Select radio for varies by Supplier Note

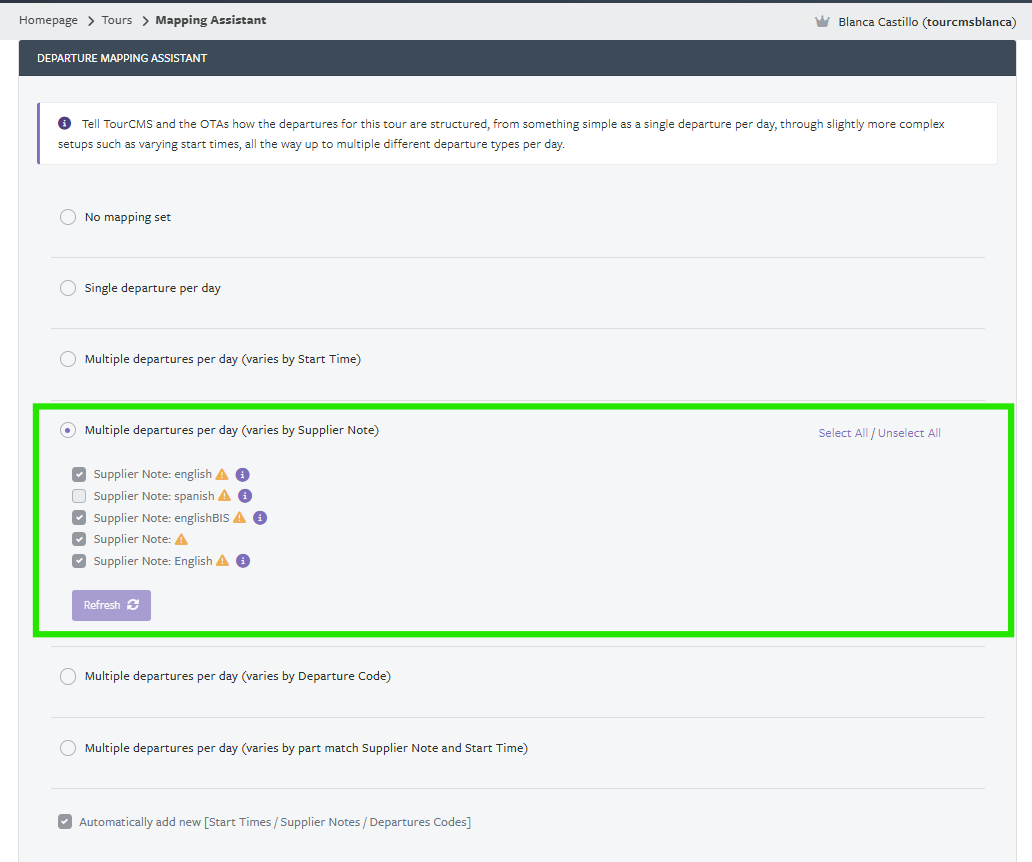tap(68, 430)
